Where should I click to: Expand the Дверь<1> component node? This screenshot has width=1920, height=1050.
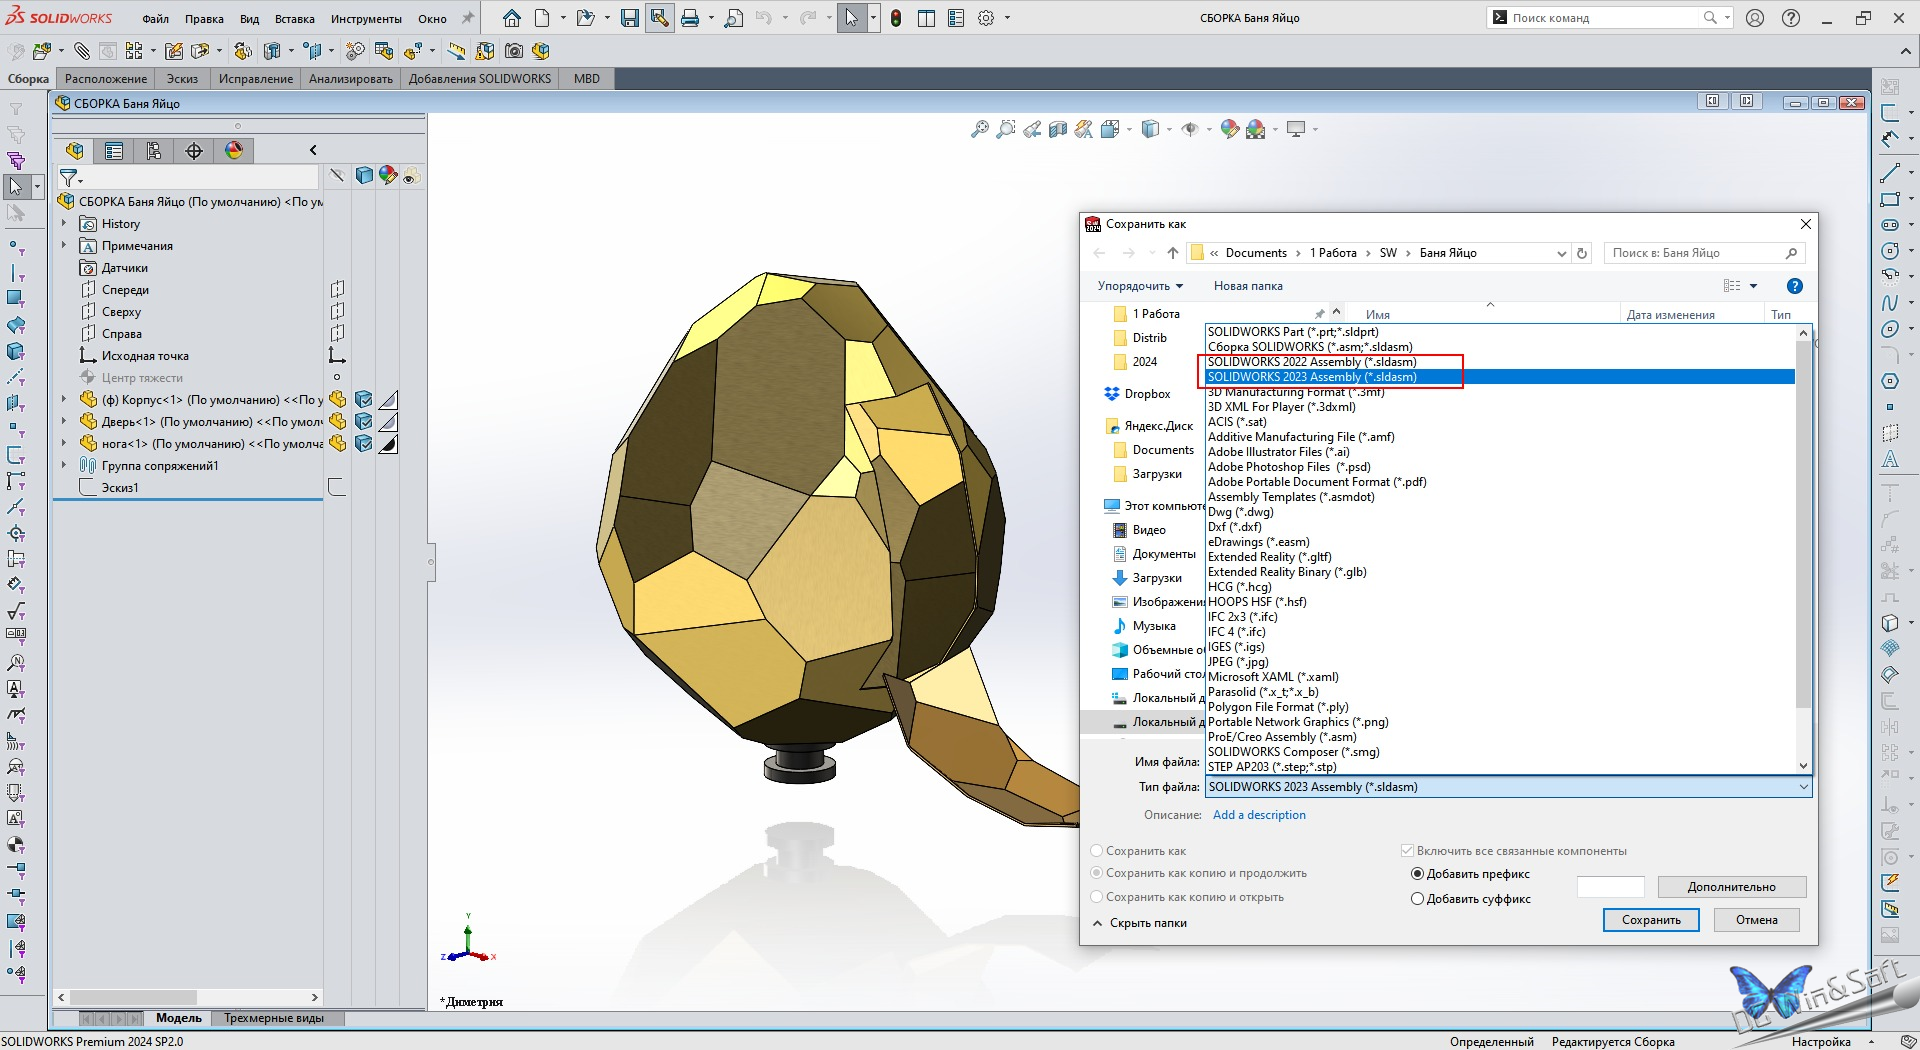tap(64, 422)
